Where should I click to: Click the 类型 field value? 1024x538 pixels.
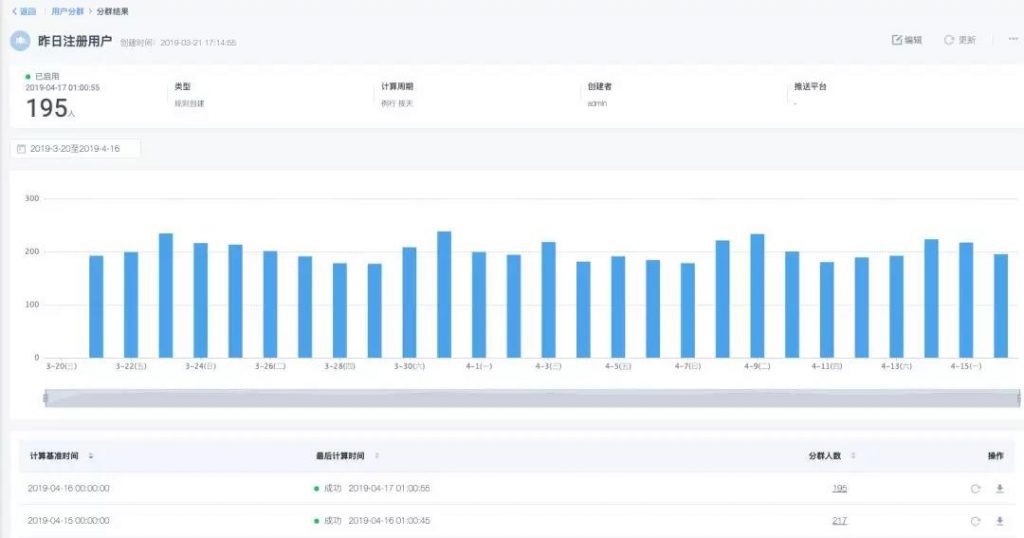[x=189, y=103]
